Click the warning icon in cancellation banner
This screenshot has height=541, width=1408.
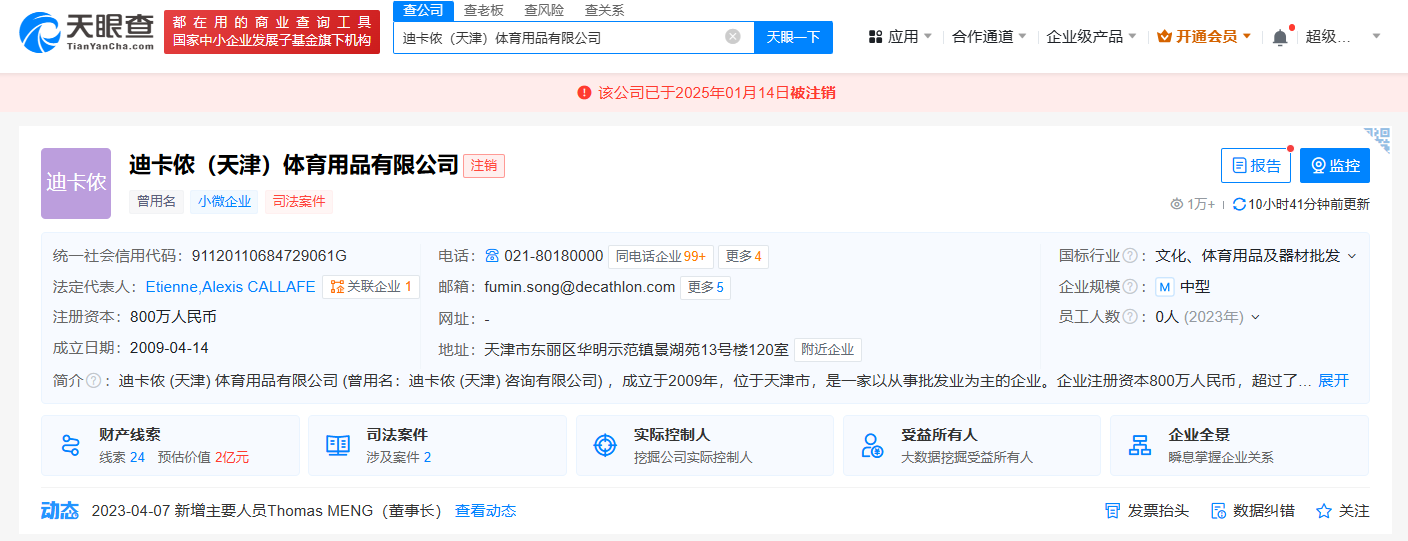584,93
